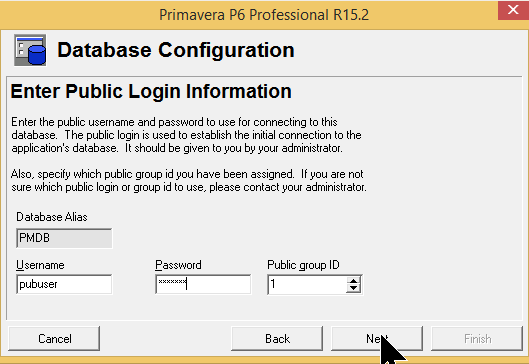529x364 pixels.
Task: Go to the previous step with Back
Action: [x=277, y=338]
